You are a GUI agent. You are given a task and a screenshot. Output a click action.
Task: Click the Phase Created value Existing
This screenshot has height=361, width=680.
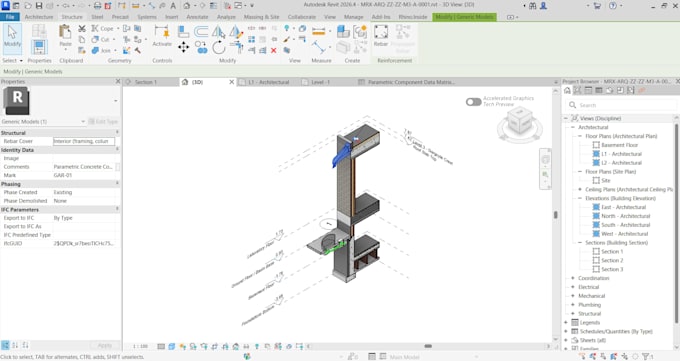[84, 192]
